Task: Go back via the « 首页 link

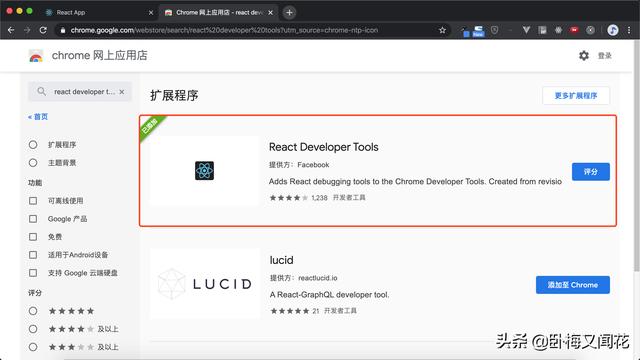Action: coord(38,117)
